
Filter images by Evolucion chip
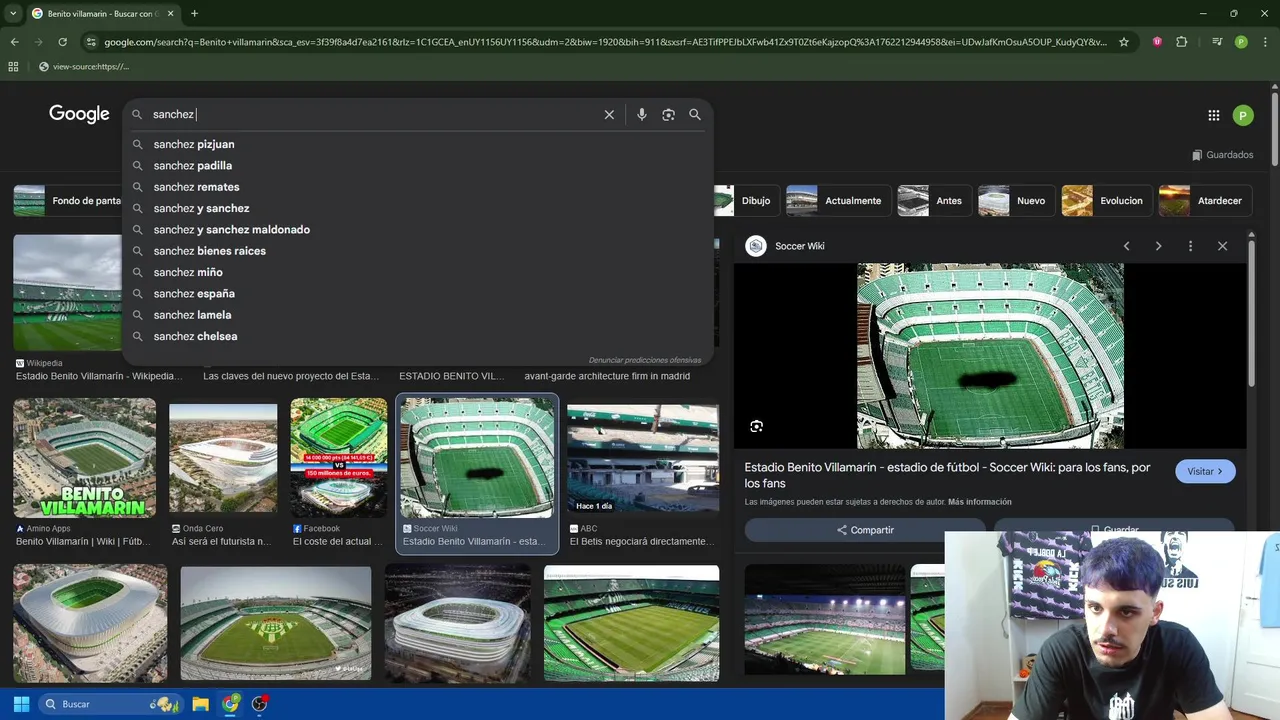coord(1106,201)
